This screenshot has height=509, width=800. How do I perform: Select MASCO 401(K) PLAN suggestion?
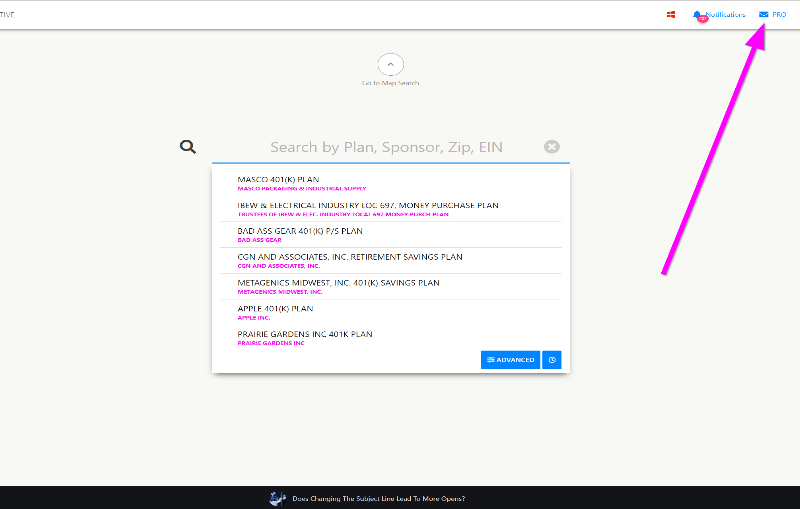pyautogui.click(x=278, y=180)
